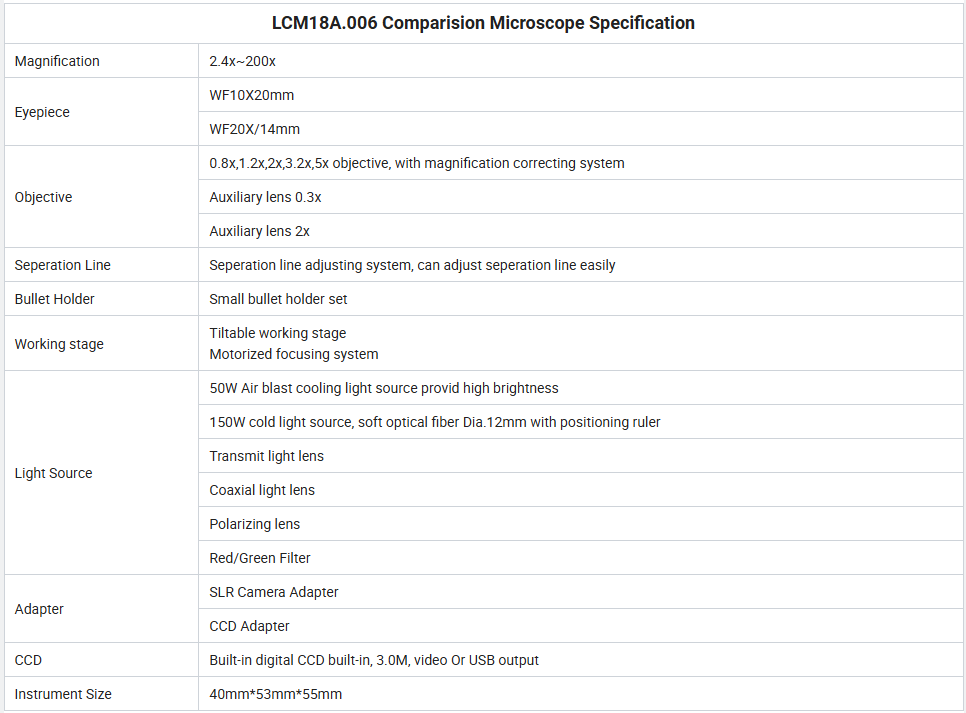Click the Polarizing lens row
Viewport: 966px width, 713px height.
[x=582, y=523]
